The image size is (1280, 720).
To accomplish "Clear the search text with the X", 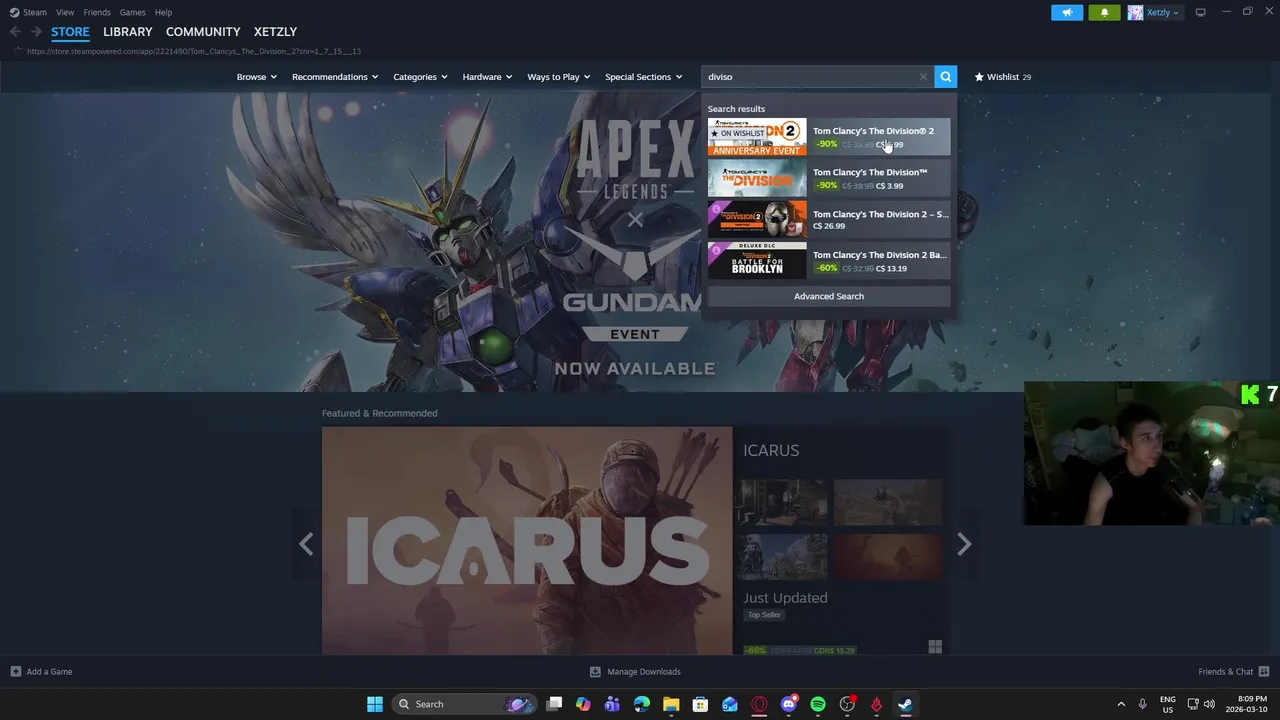I will 923,77.
